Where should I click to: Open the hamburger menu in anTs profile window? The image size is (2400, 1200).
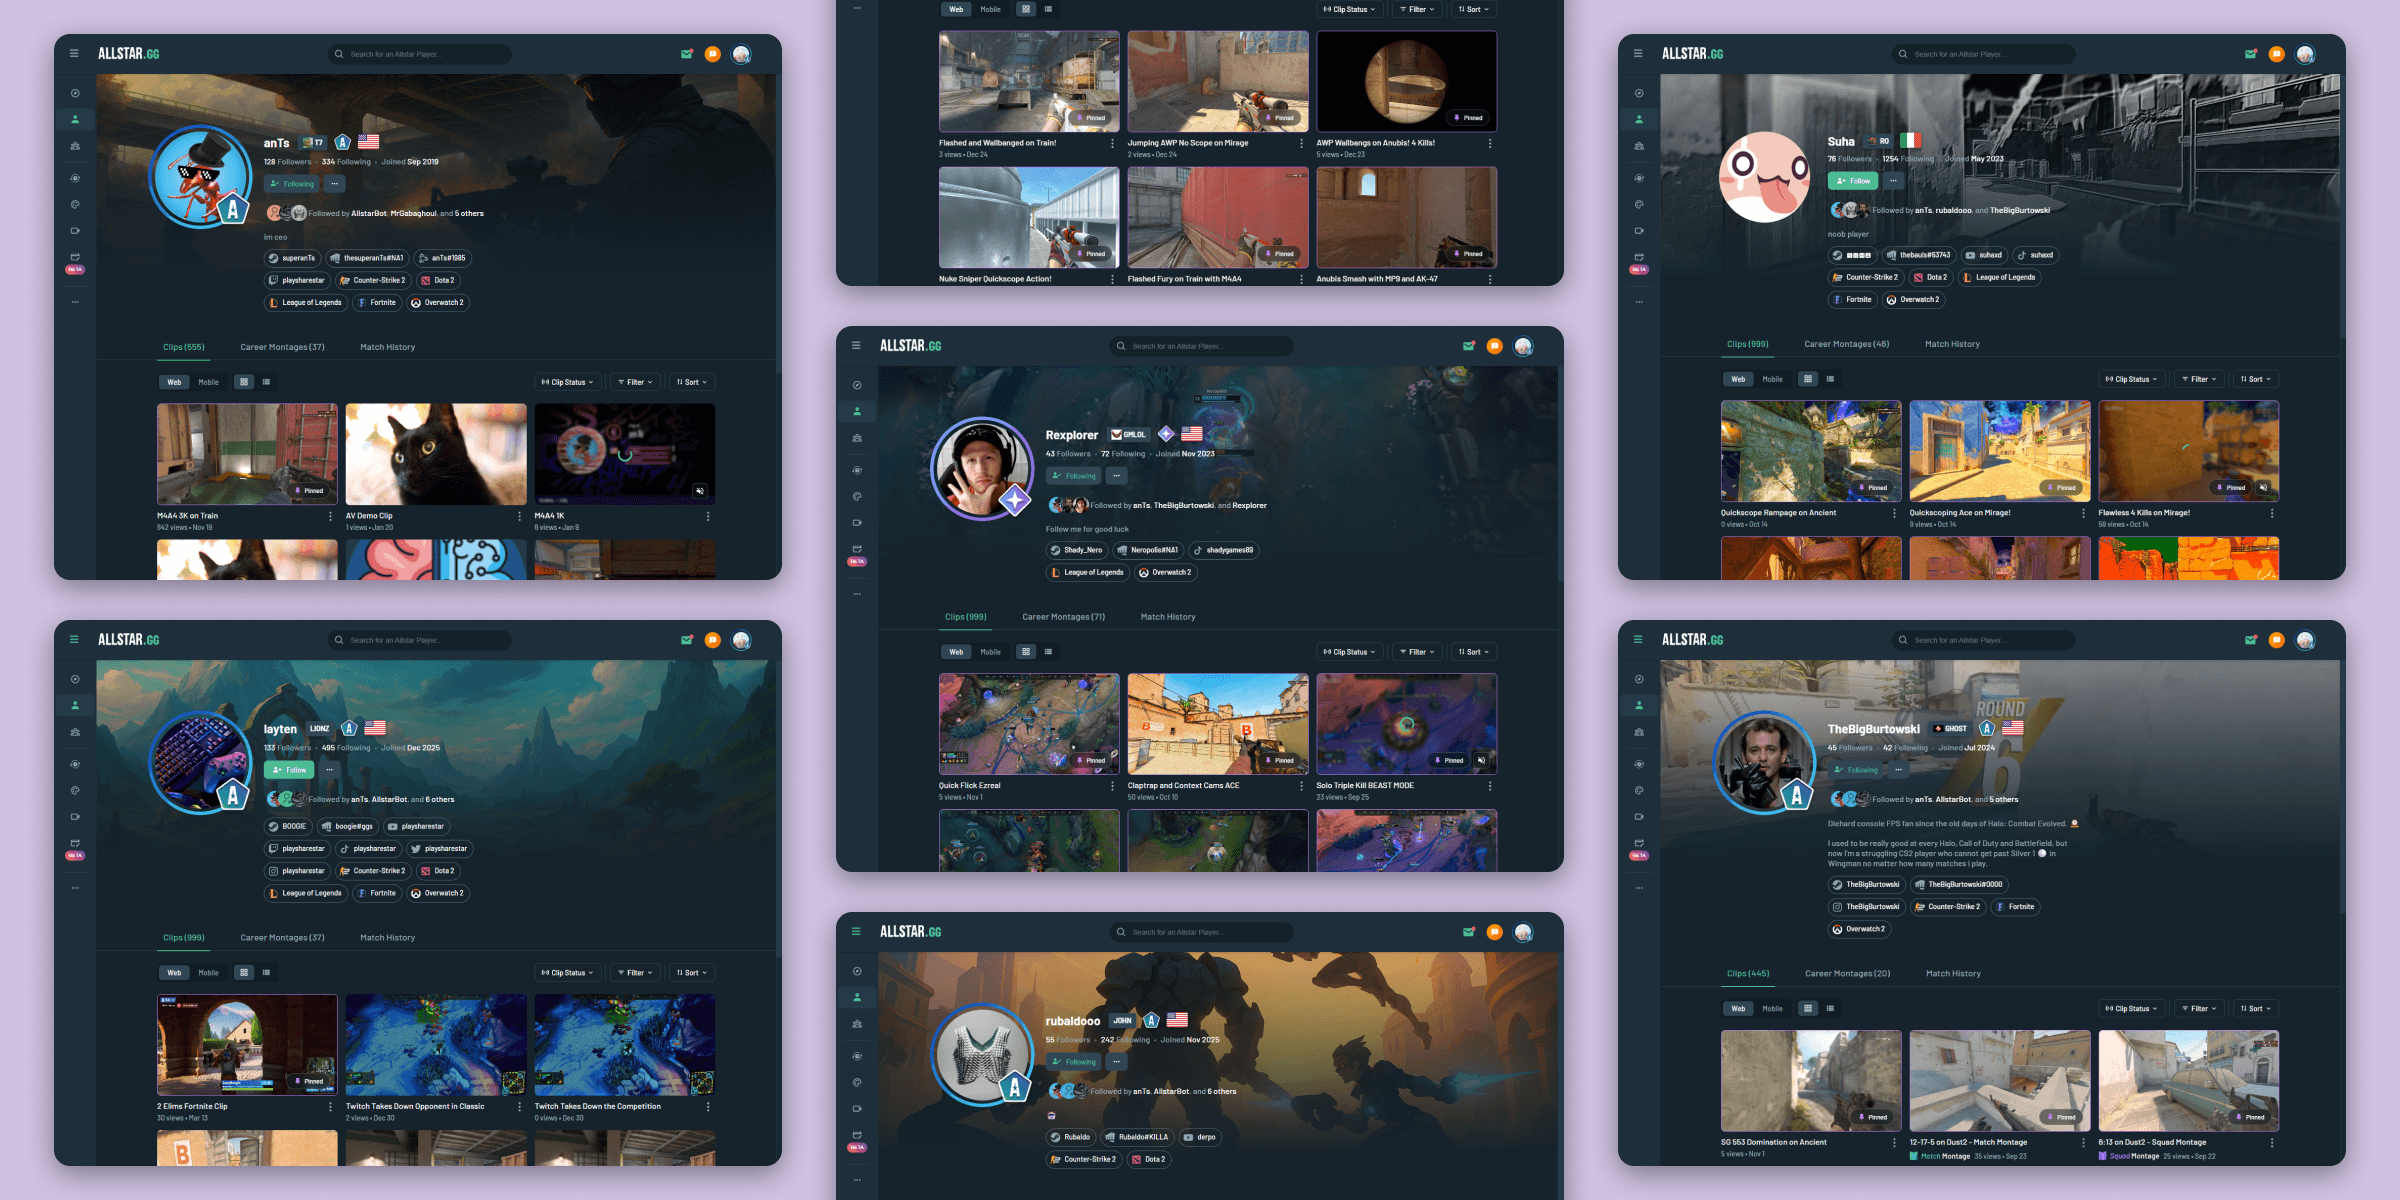pos(74,54)
